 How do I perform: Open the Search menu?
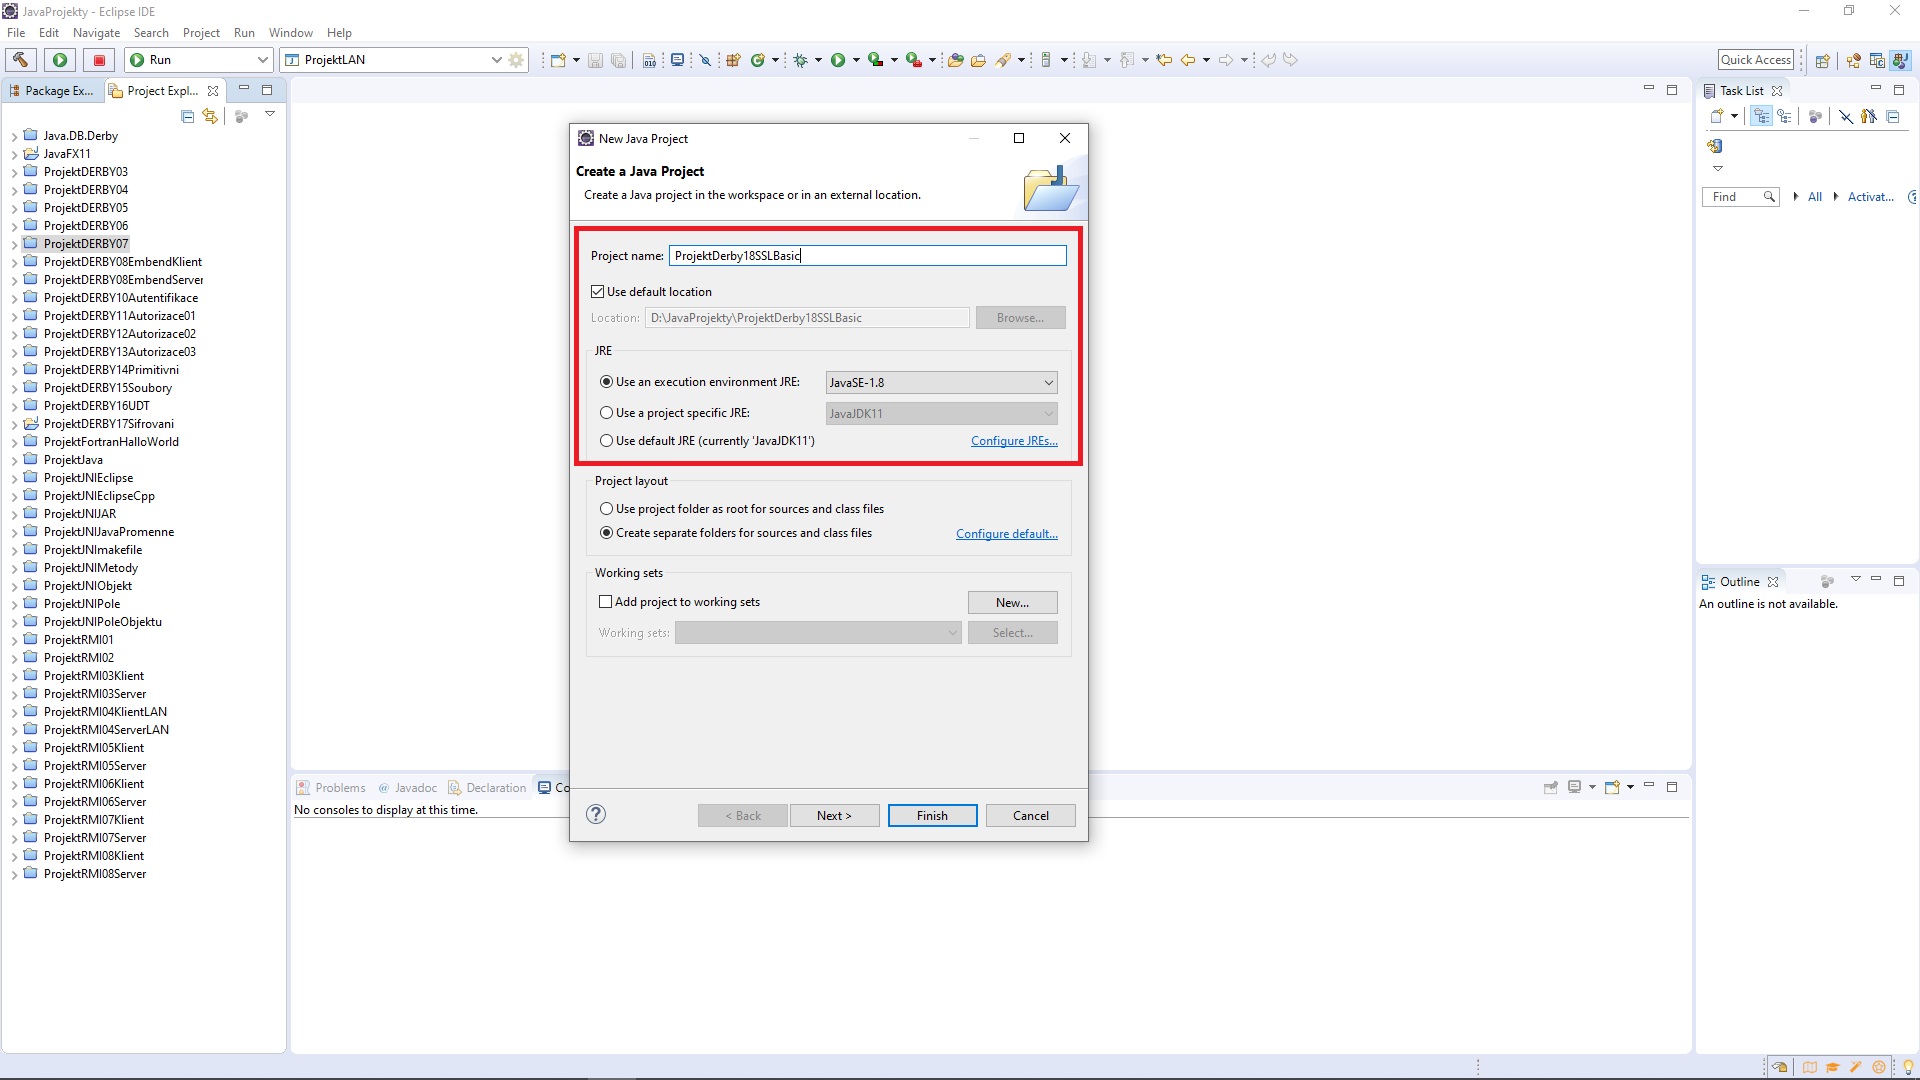coord(149,33)
